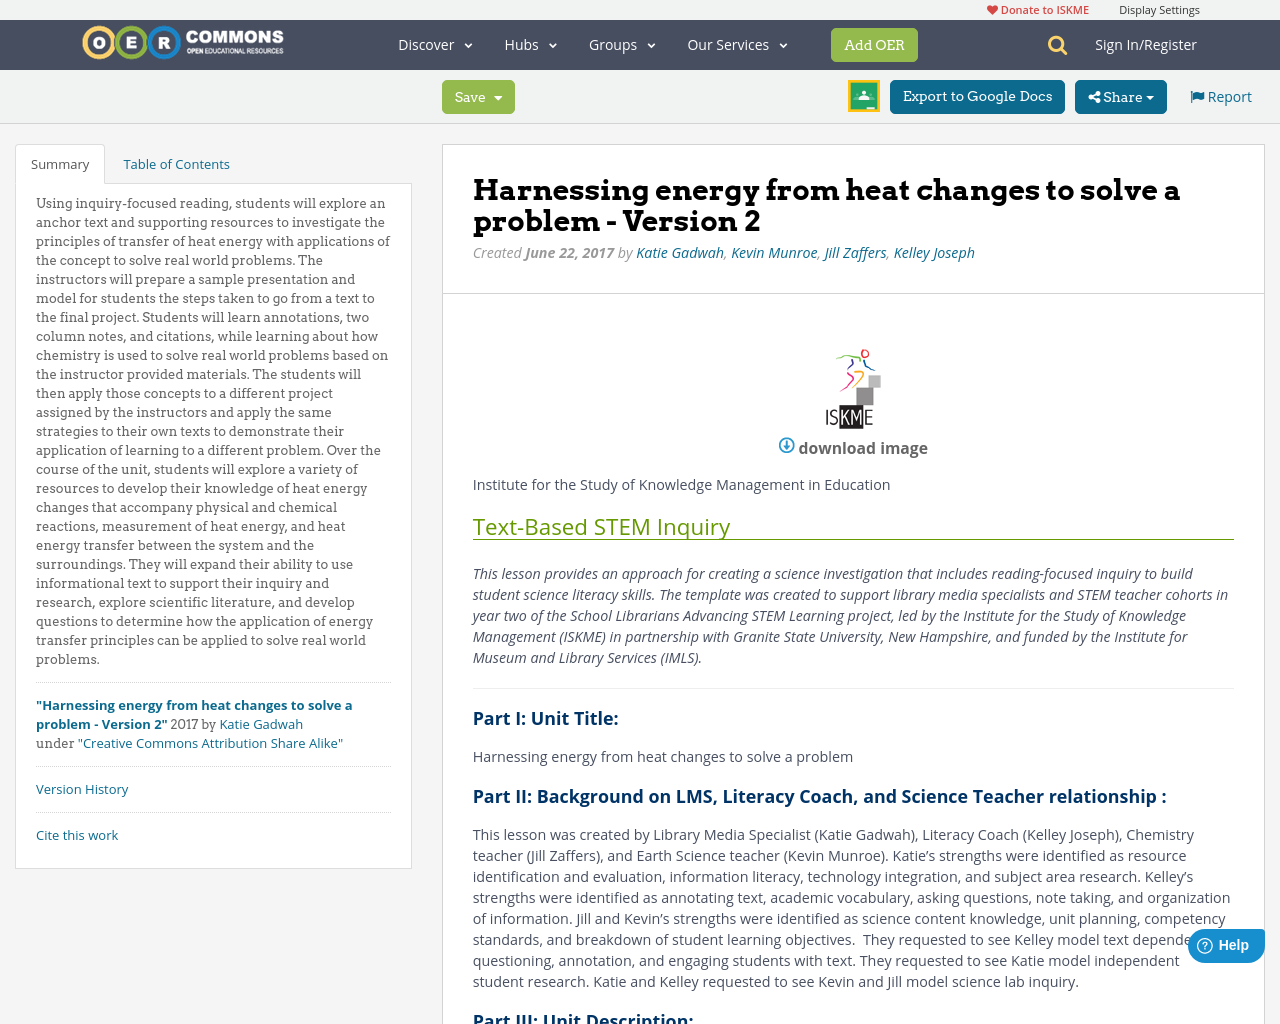Open the Save dropdown arrow

[x=496, y=95]
